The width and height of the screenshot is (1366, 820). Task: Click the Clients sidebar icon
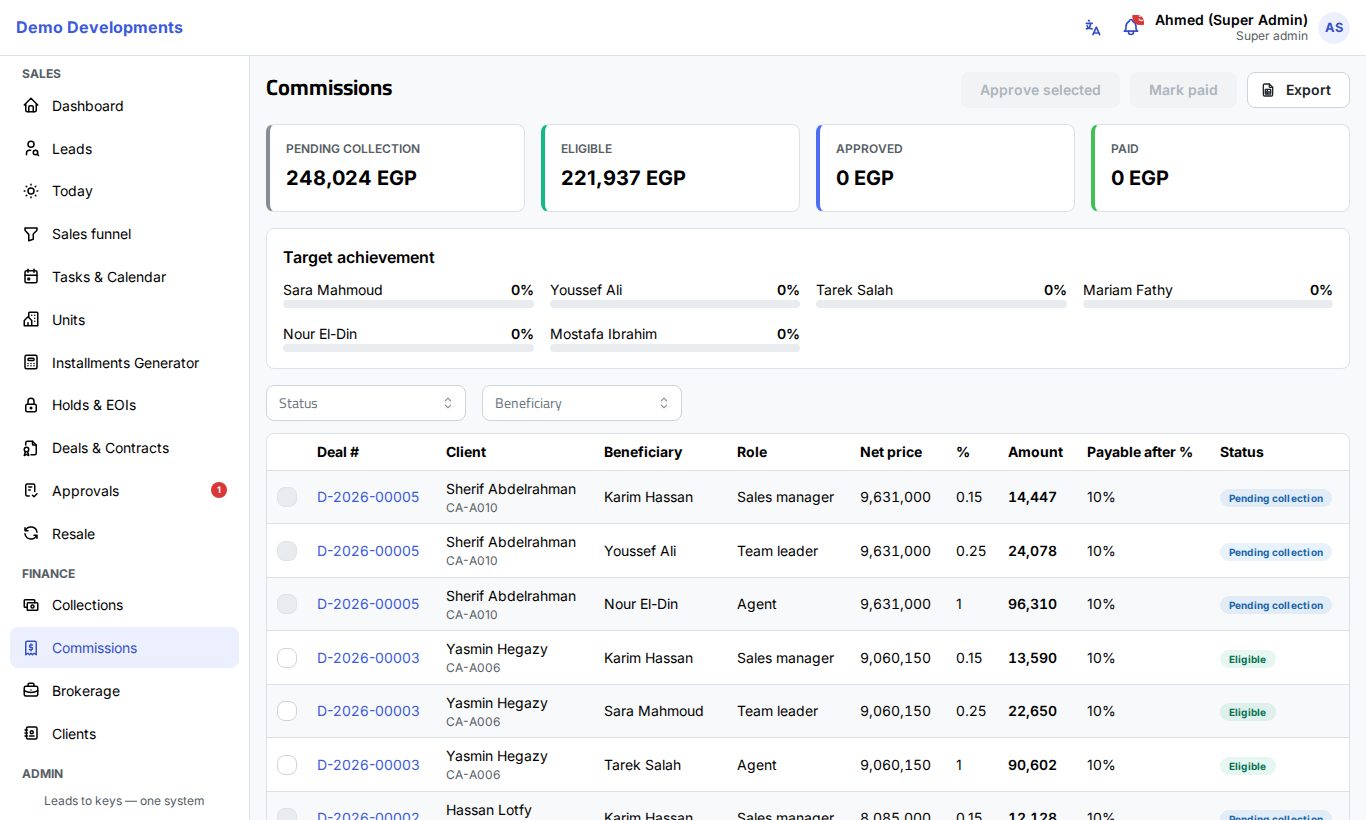(31, 734)
